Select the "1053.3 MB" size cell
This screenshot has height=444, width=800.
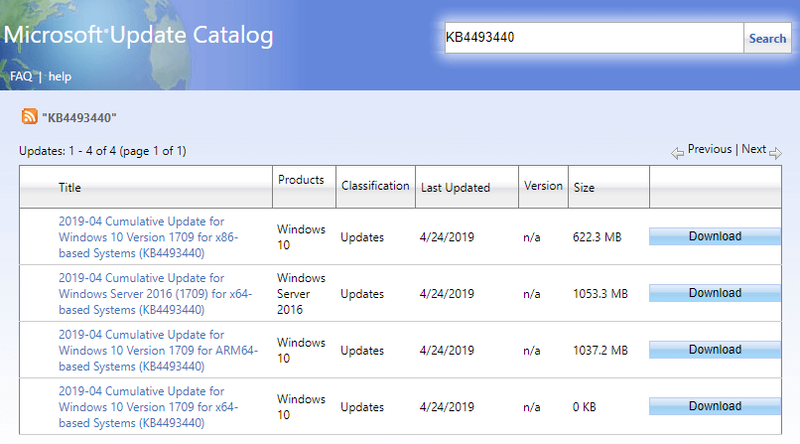600,294
